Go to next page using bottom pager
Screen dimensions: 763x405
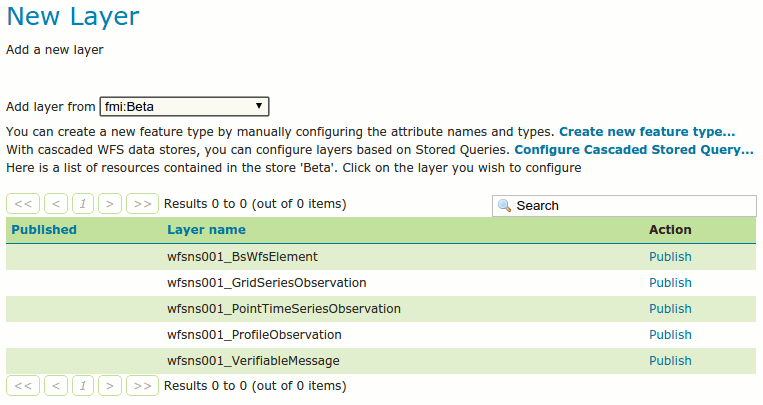coord(110,385)
